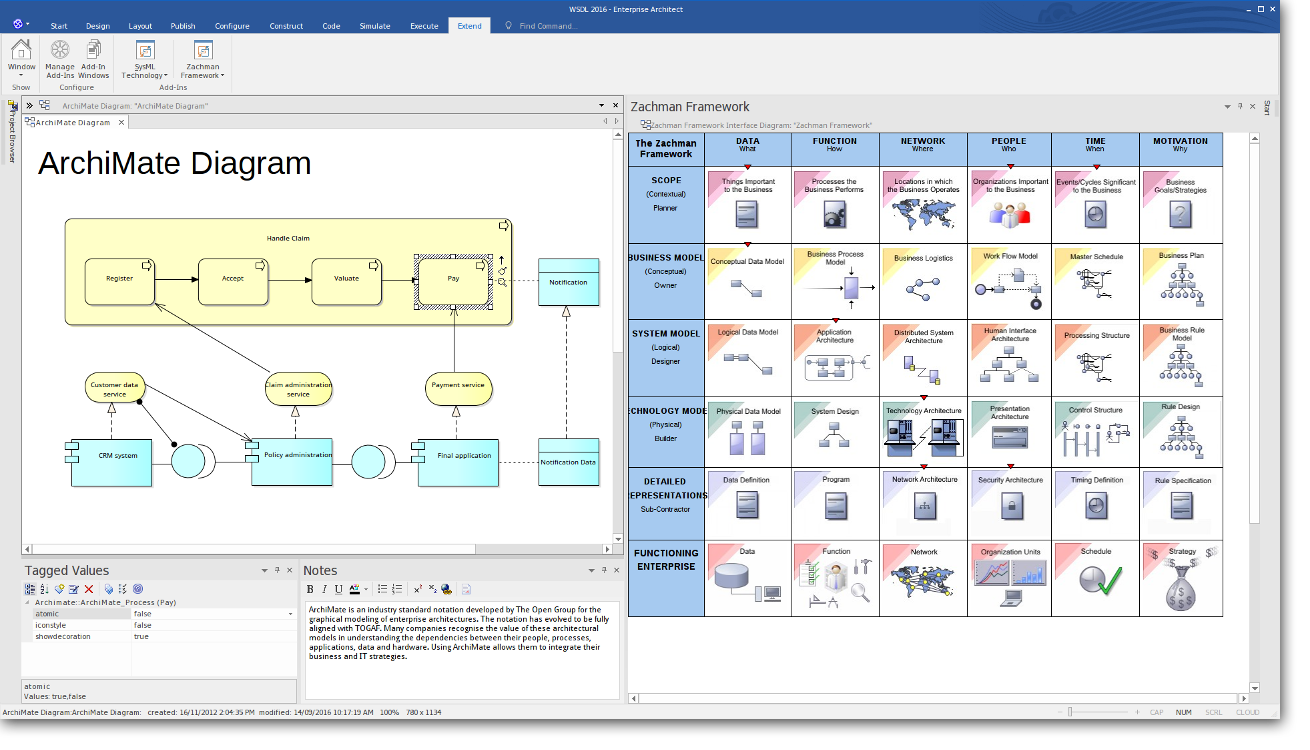Viewport: 1310px width, 750px height.
Task: Open Zachman Framework panel menu arrow
Action: [x=1227, y=106]
